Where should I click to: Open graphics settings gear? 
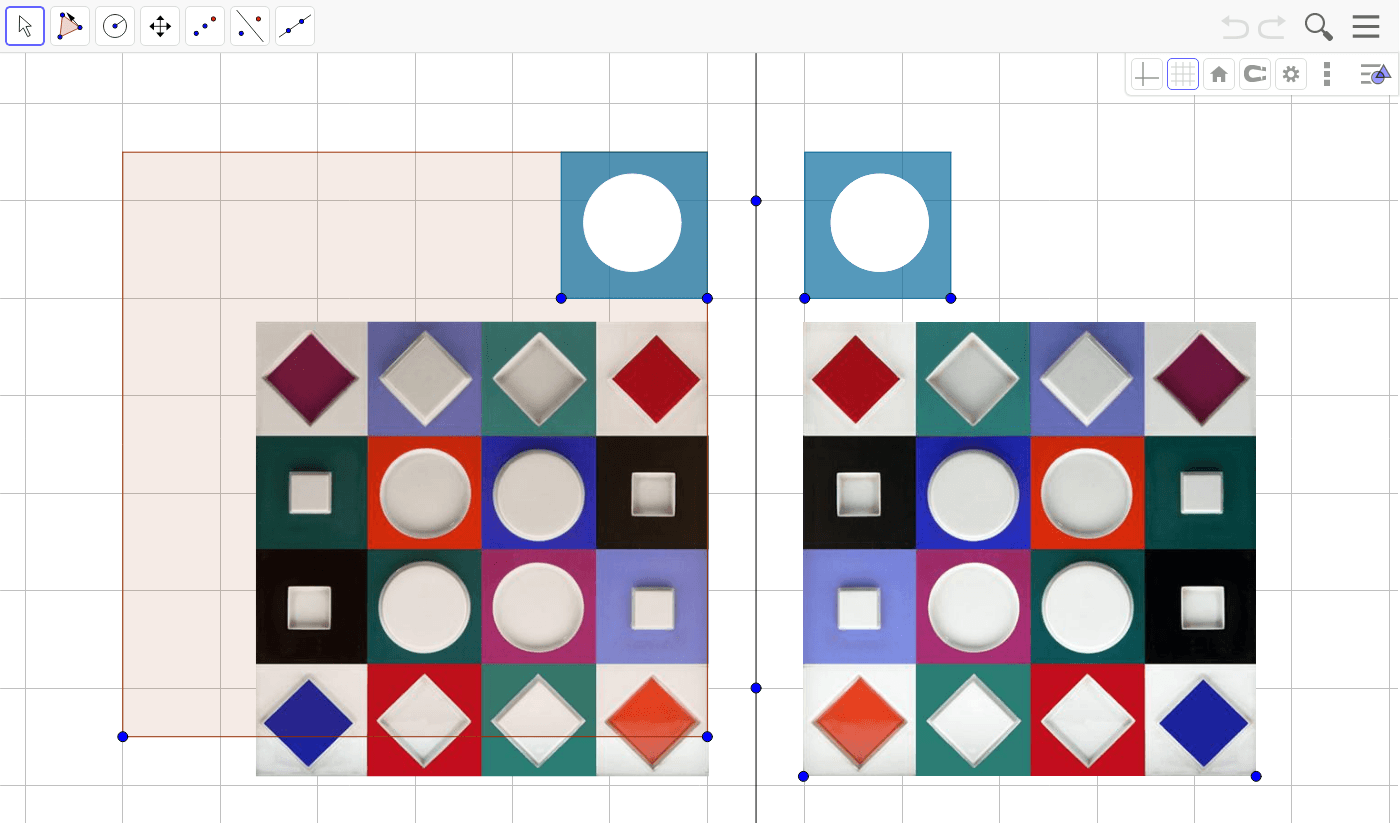click(x=1291, y=74)
